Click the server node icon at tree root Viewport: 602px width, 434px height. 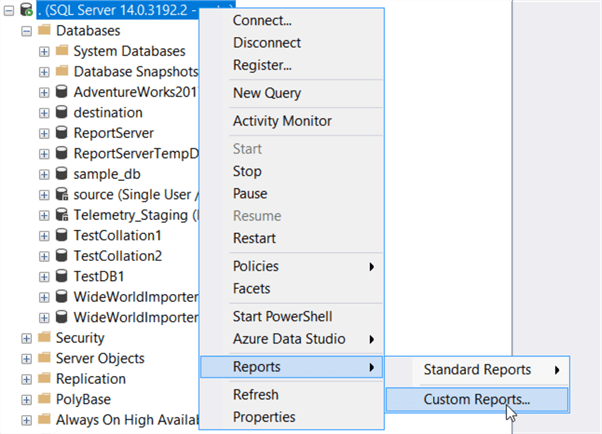tap(26, 10)
